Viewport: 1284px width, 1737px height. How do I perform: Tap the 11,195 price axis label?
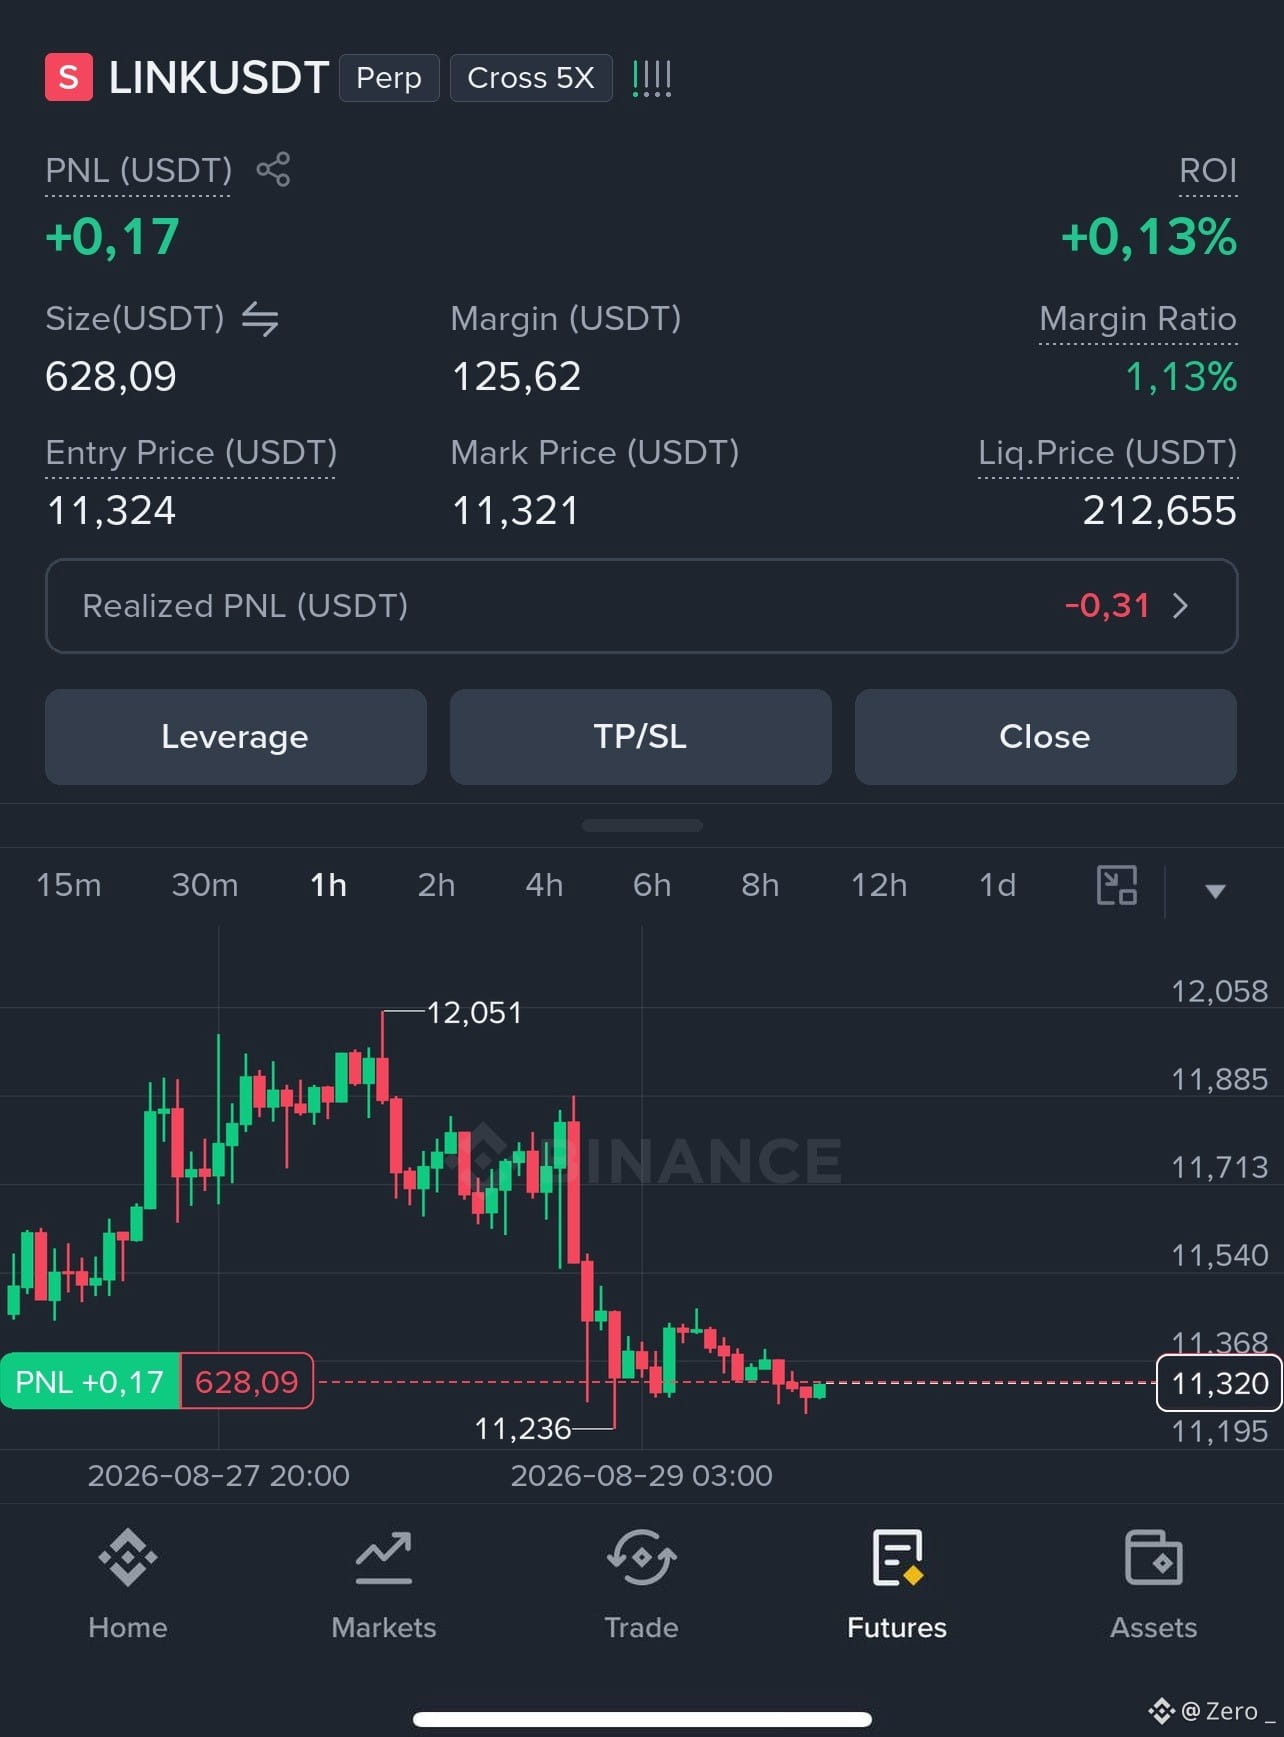tap(1219, 1431)
